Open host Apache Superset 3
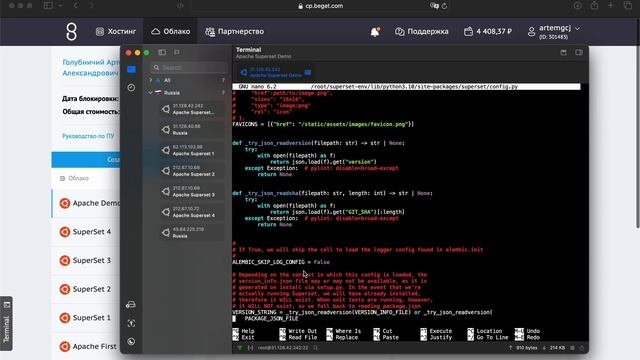640x360 pixels. point(192,191)
